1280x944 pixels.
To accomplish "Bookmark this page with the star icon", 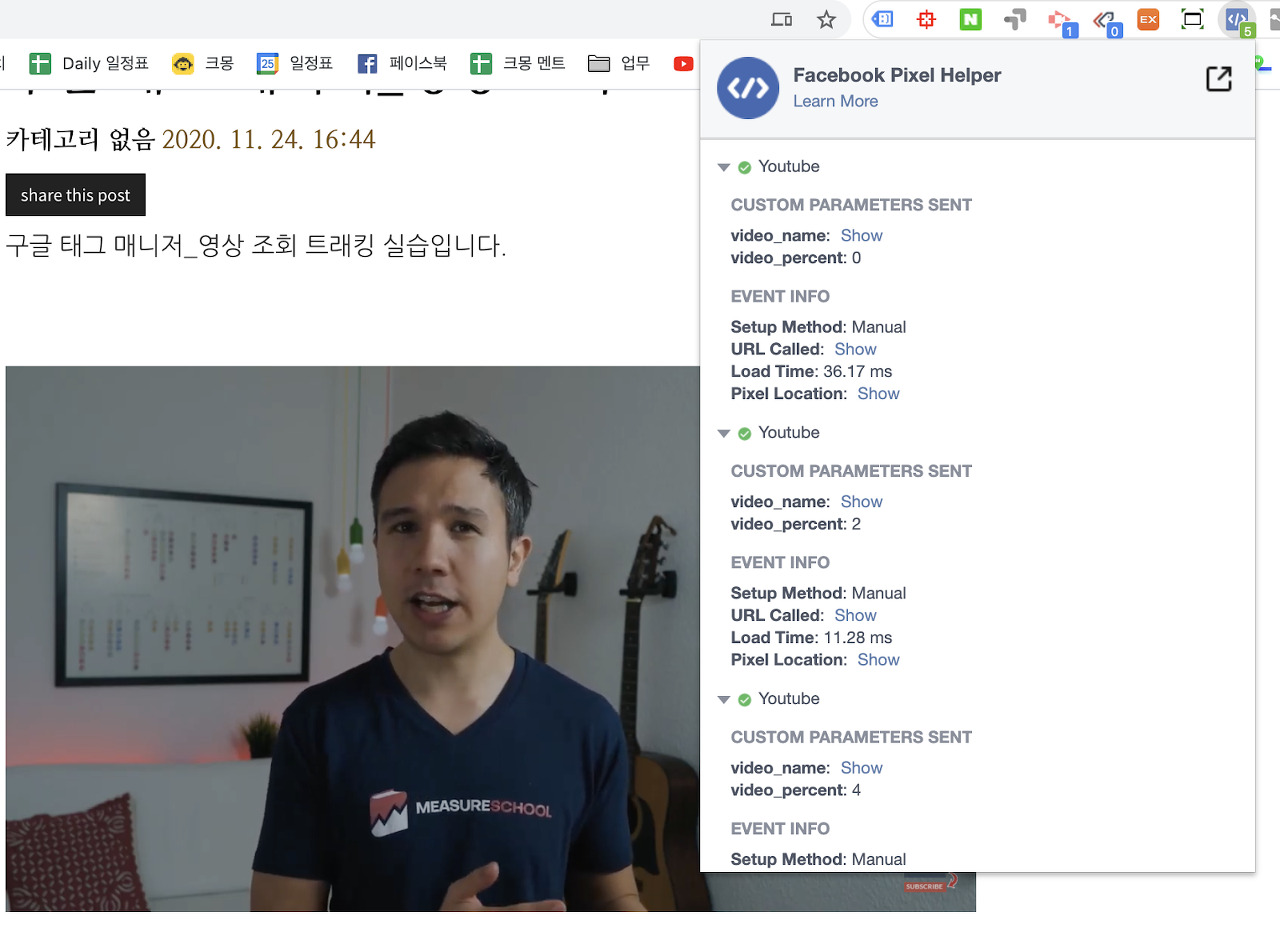I will point(826,19).
